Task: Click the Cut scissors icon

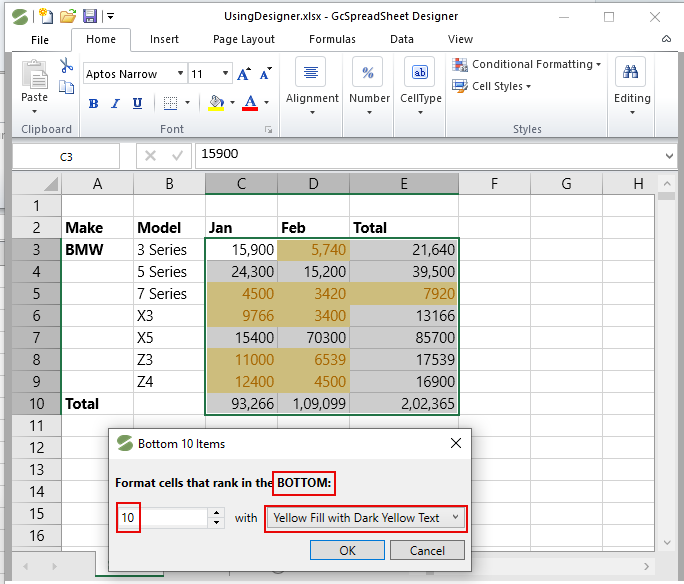Action: (66, 65)
